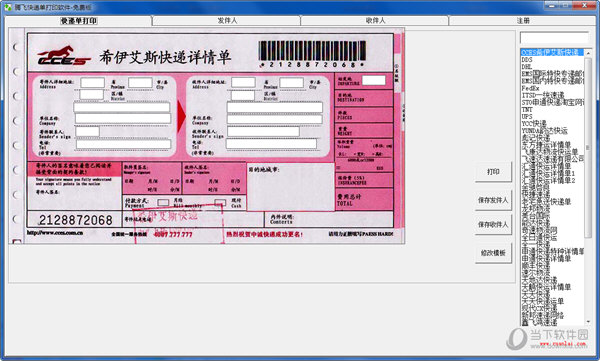Click the 保存收件人 button
This screenshot has width=600, height=361.
[x=493, y=224]
